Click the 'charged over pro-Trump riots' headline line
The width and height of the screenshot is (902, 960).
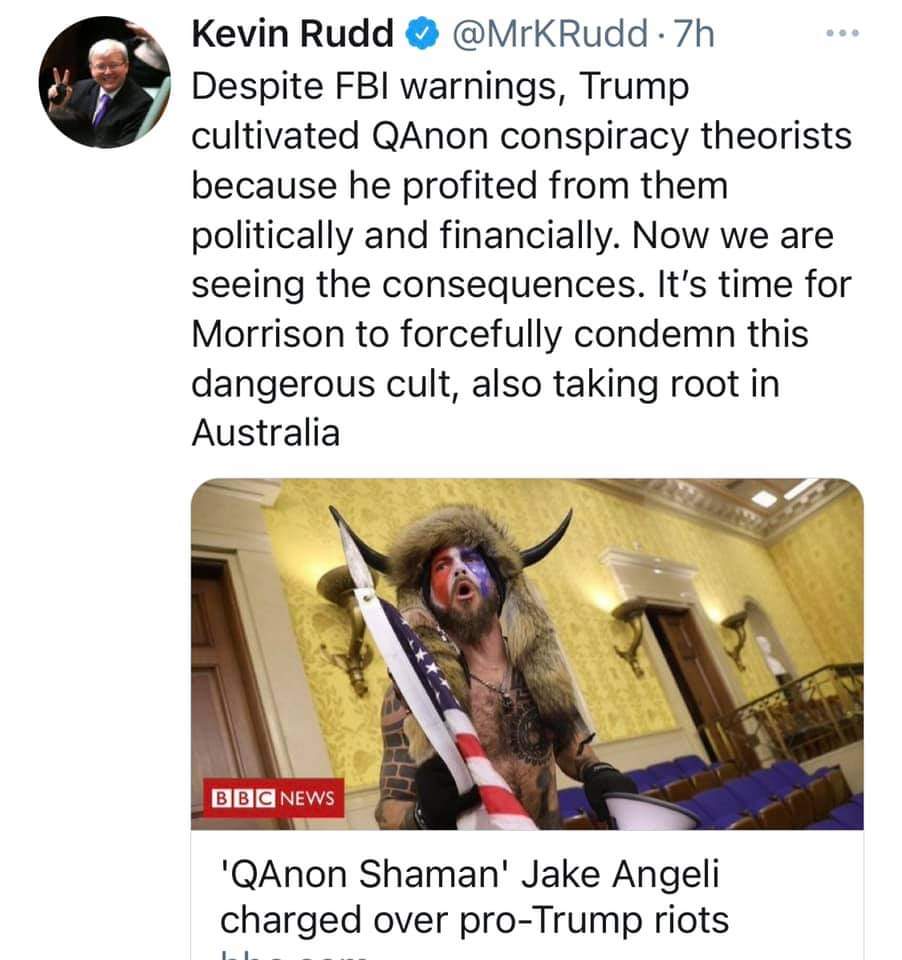(475, 920)
